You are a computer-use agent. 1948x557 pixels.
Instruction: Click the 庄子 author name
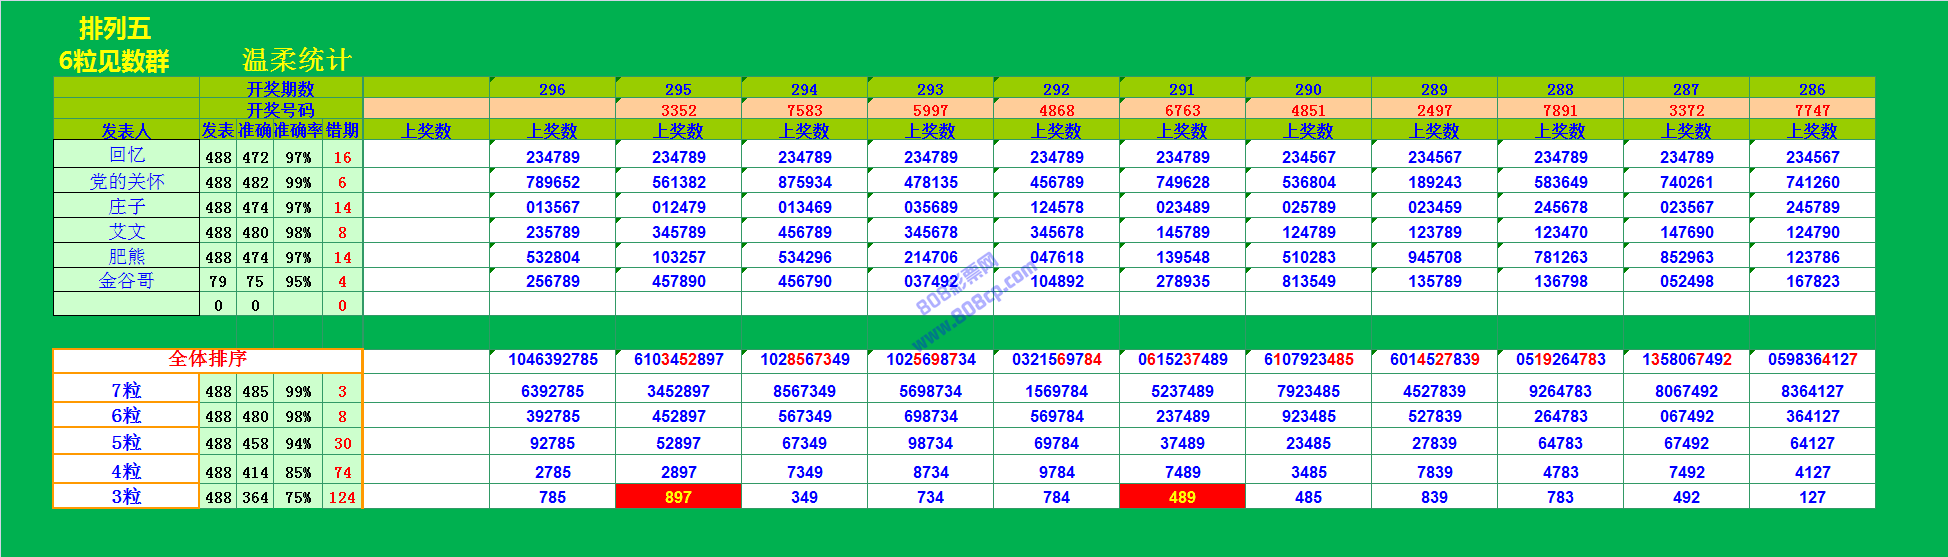point(127,206)
